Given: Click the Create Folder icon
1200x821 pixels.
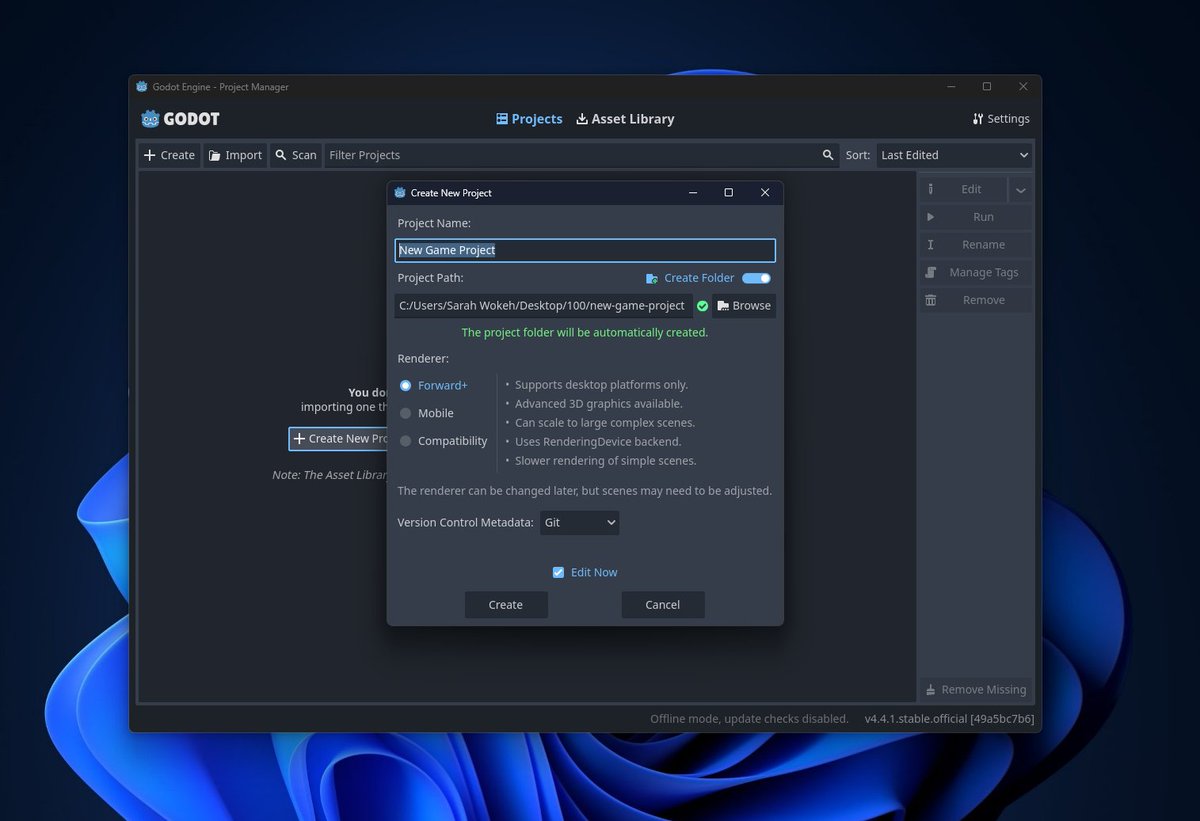Looking at the screenshot, I should 652,278.
